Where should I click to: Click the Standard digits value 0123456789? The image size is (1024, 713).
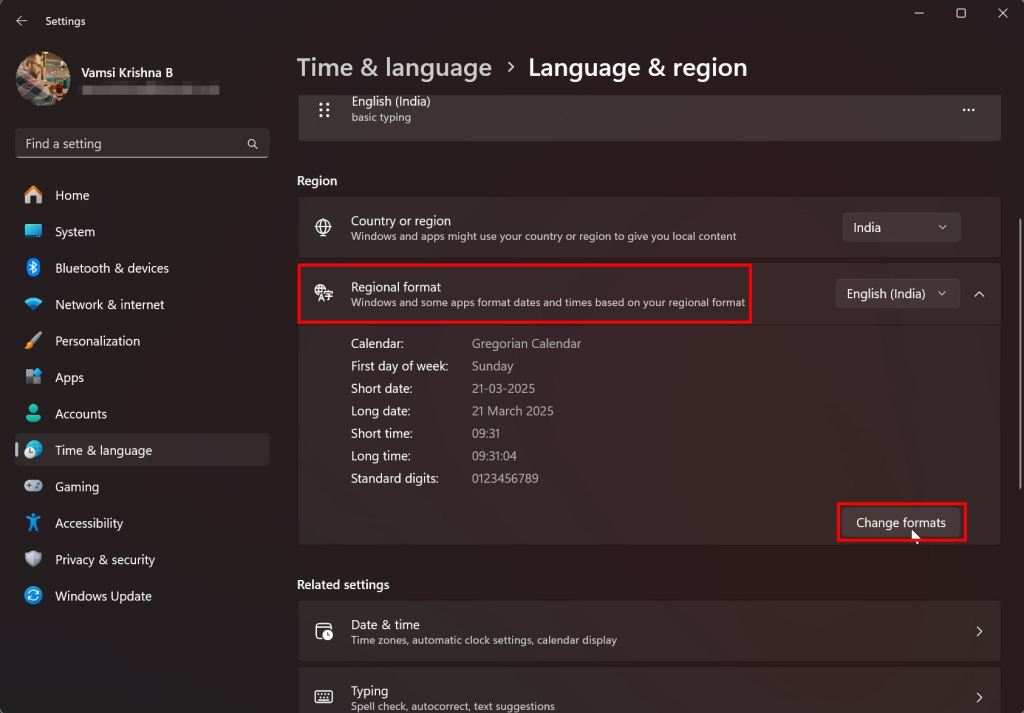point(505,479)
